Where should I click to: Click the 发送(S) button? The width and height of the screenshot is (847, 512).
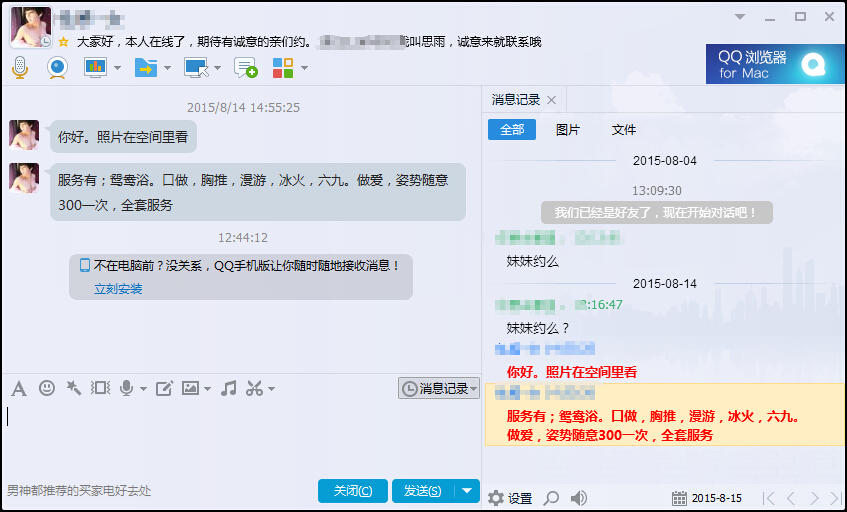tap(423, 491)
